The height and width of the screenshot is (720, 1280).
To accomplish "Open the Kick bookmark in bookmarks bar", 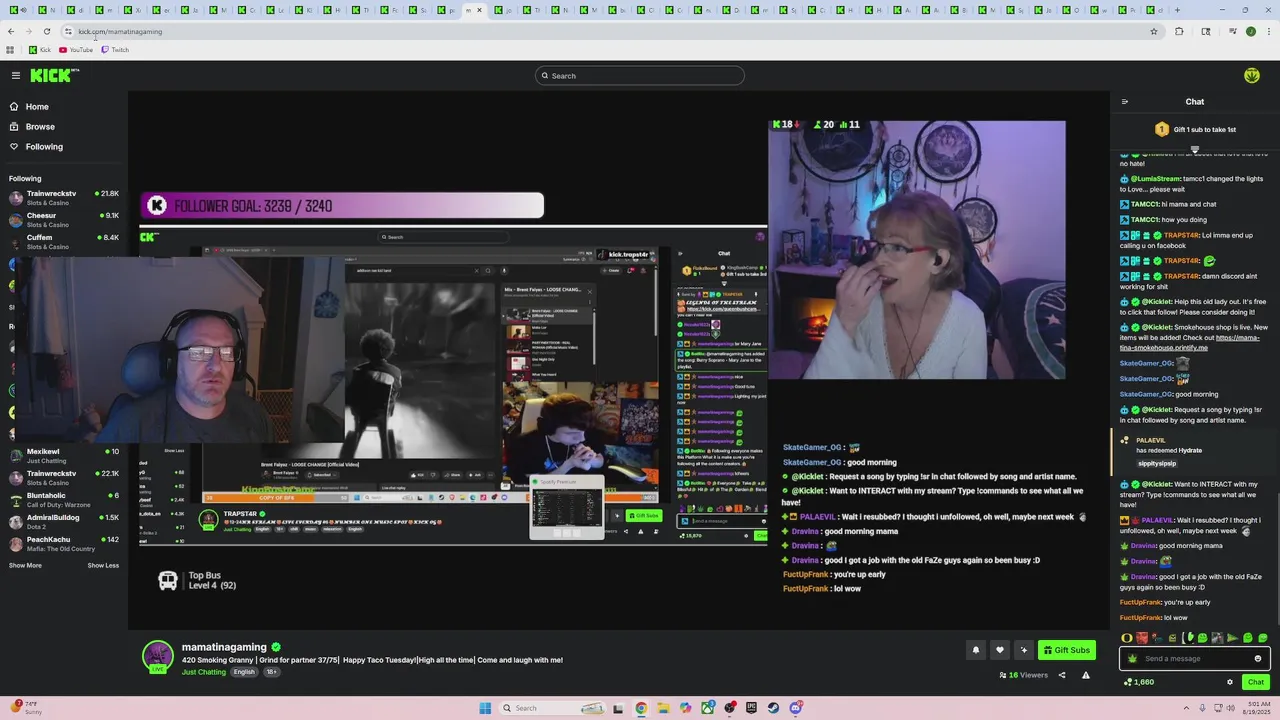I will 40,49.
